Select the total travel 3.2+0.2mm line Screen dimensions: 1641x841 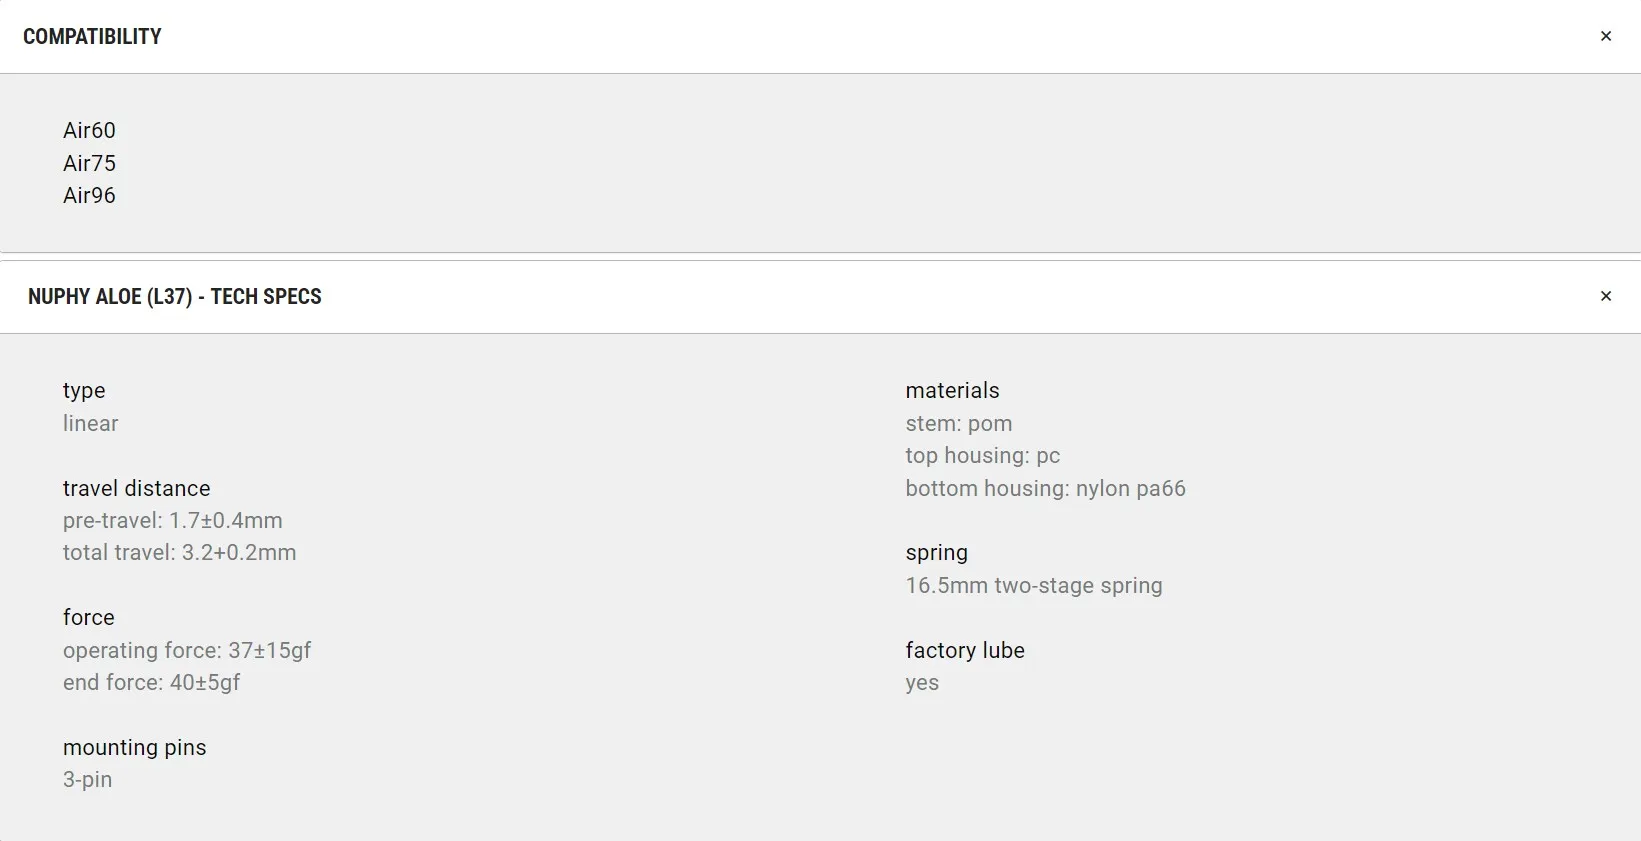pyautogui.click(x=179, y=553)
